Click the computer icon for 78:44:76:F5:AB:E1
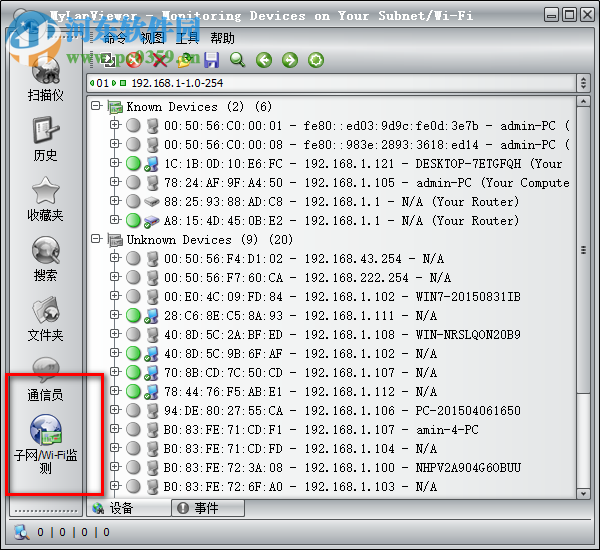The height and width of the screenshot is (550, 600). point(152,392)
